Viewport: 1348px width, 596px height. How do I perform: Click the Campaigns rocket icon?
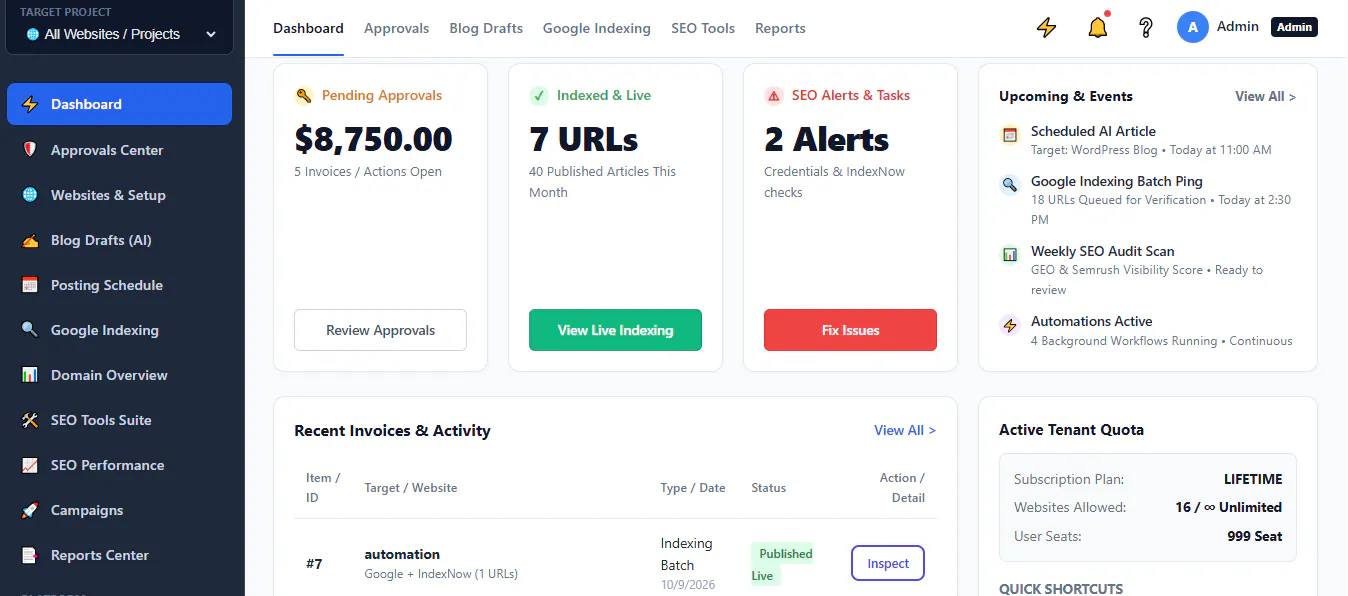click(x=30, y=510)
